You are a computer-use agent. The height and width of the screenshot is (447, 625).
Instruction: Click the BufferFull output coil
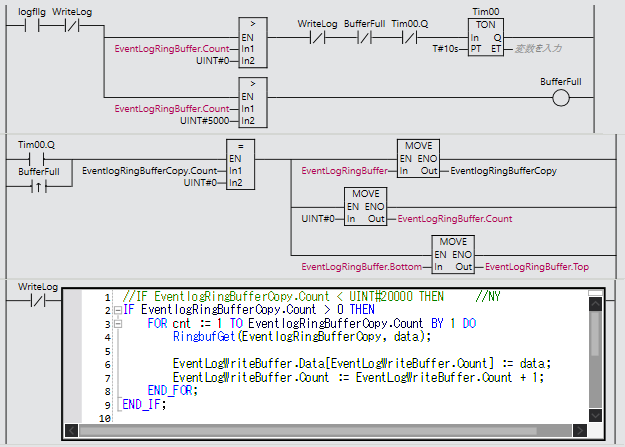[560, 98]
